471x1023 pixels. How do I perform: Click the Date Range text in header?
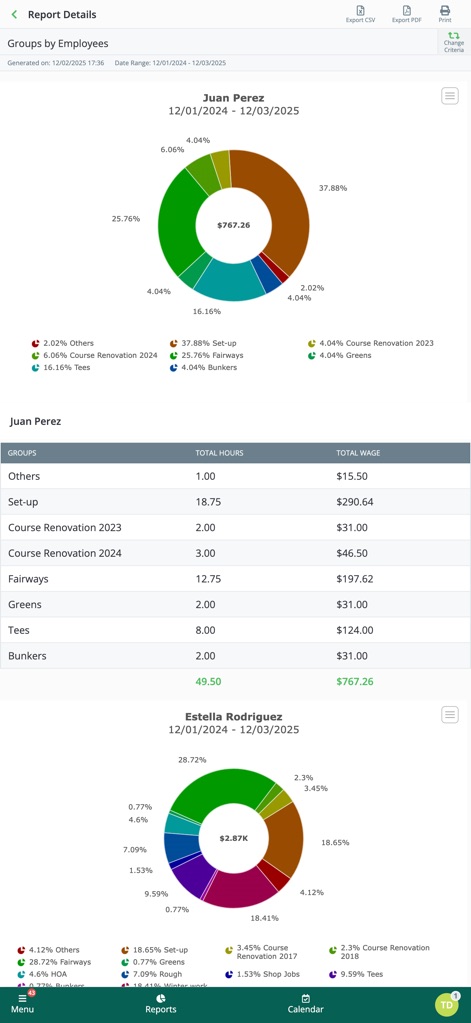click(x=170, y=63)
